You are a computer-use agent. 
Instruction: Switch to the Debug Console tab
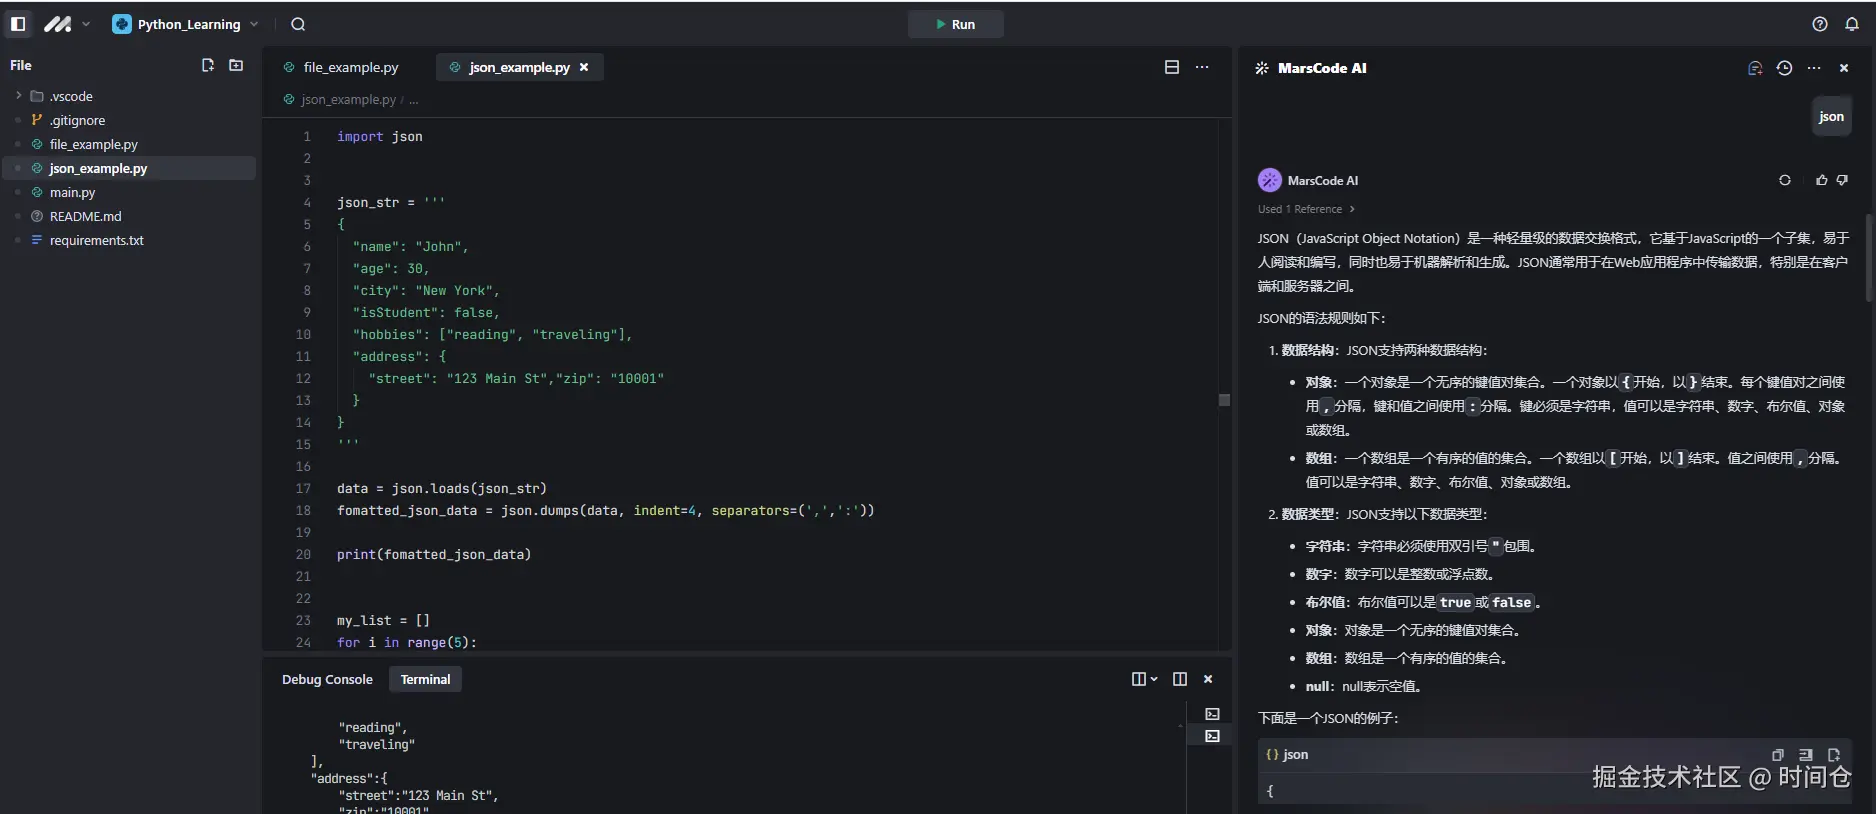(x=327, y=679)
